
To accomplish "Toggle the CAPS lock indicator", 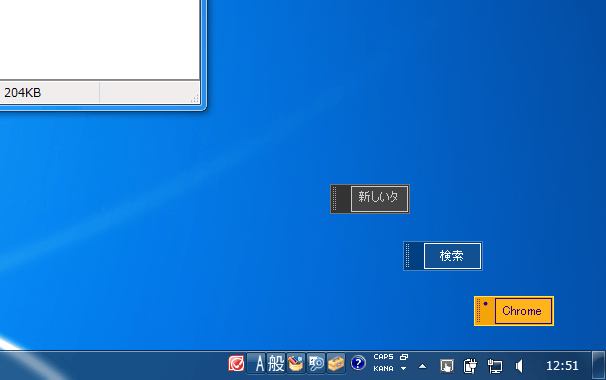I will tap(383, 357).
